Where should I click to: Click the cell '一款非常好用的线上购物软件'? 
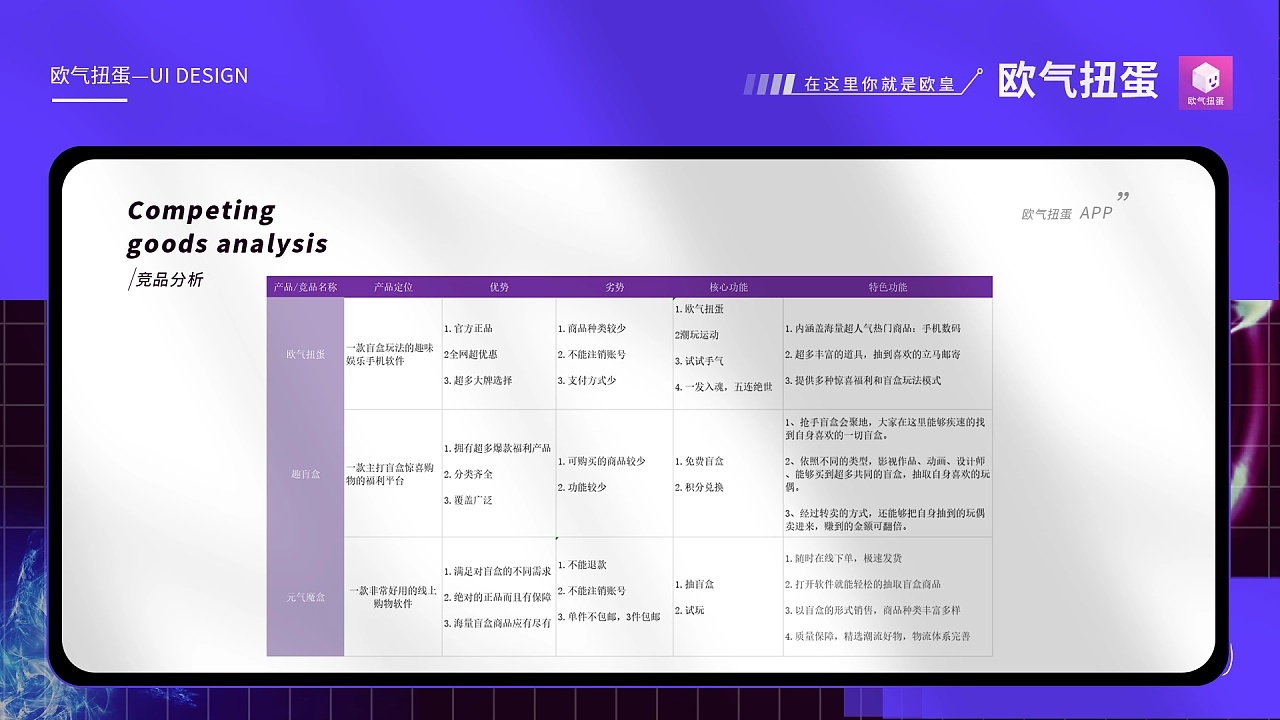393,597
